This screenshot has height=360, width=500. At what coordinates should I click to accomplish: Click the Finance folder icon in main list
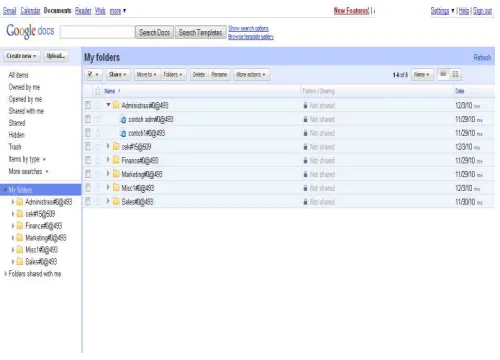116,160
